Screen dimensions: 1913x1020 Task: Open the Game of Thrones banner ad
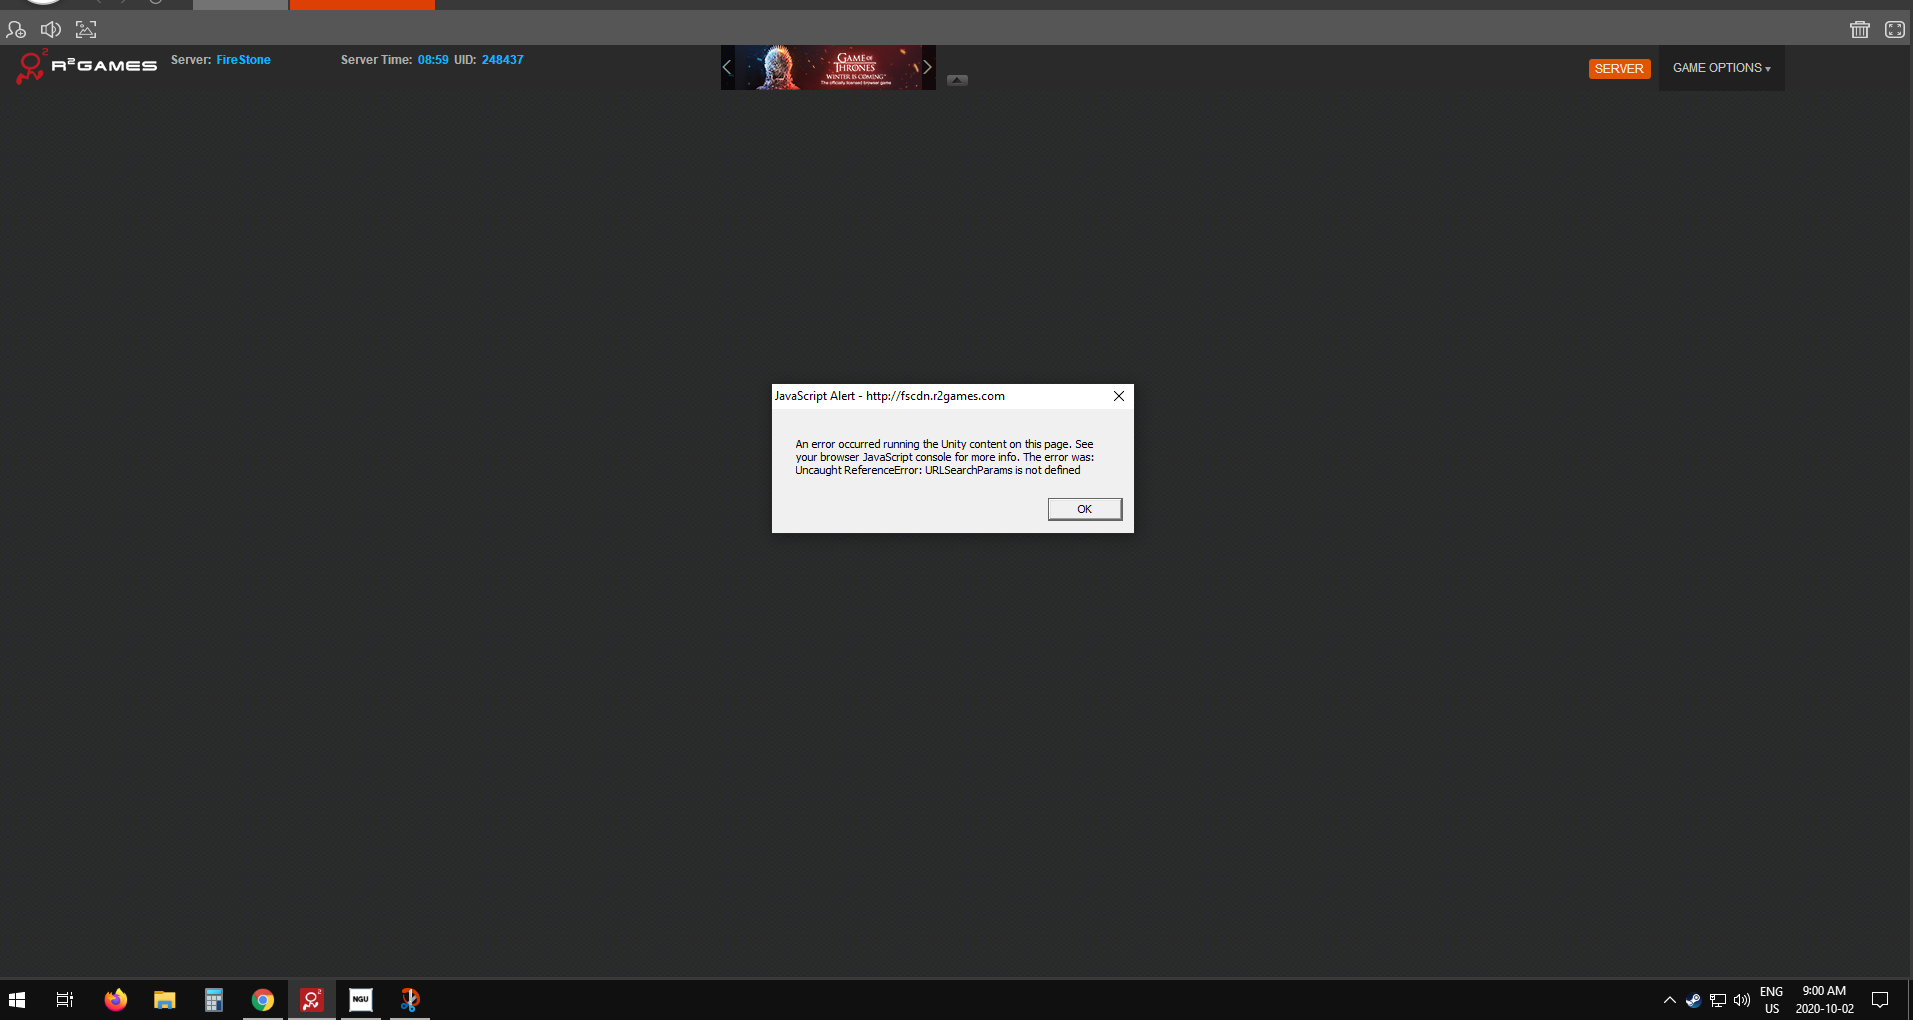pos(827,67)
